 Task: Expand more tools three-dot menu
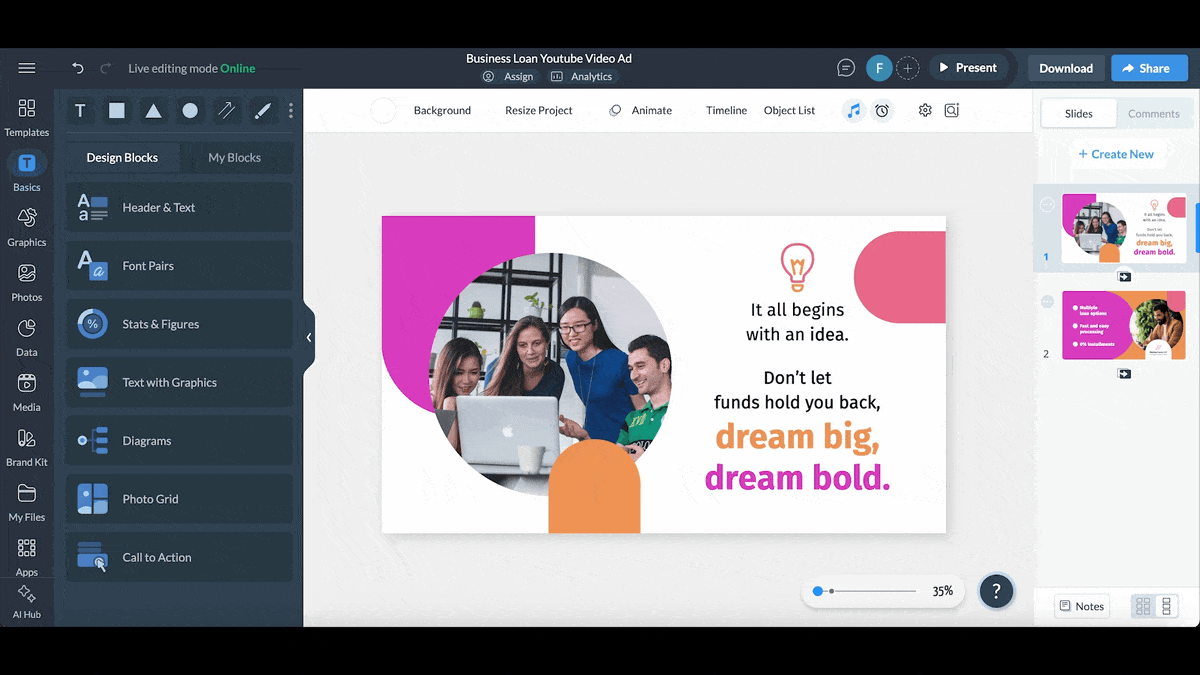tap(291, 111)
